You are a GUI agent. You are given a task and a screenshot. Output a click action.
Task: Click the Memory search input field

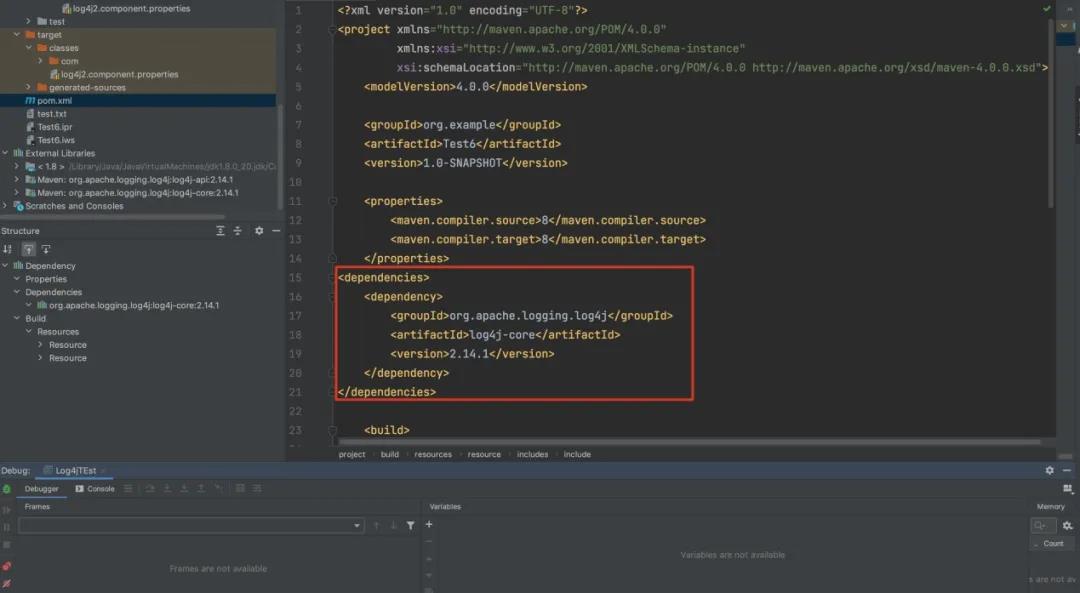click(x=1043, y=525)
